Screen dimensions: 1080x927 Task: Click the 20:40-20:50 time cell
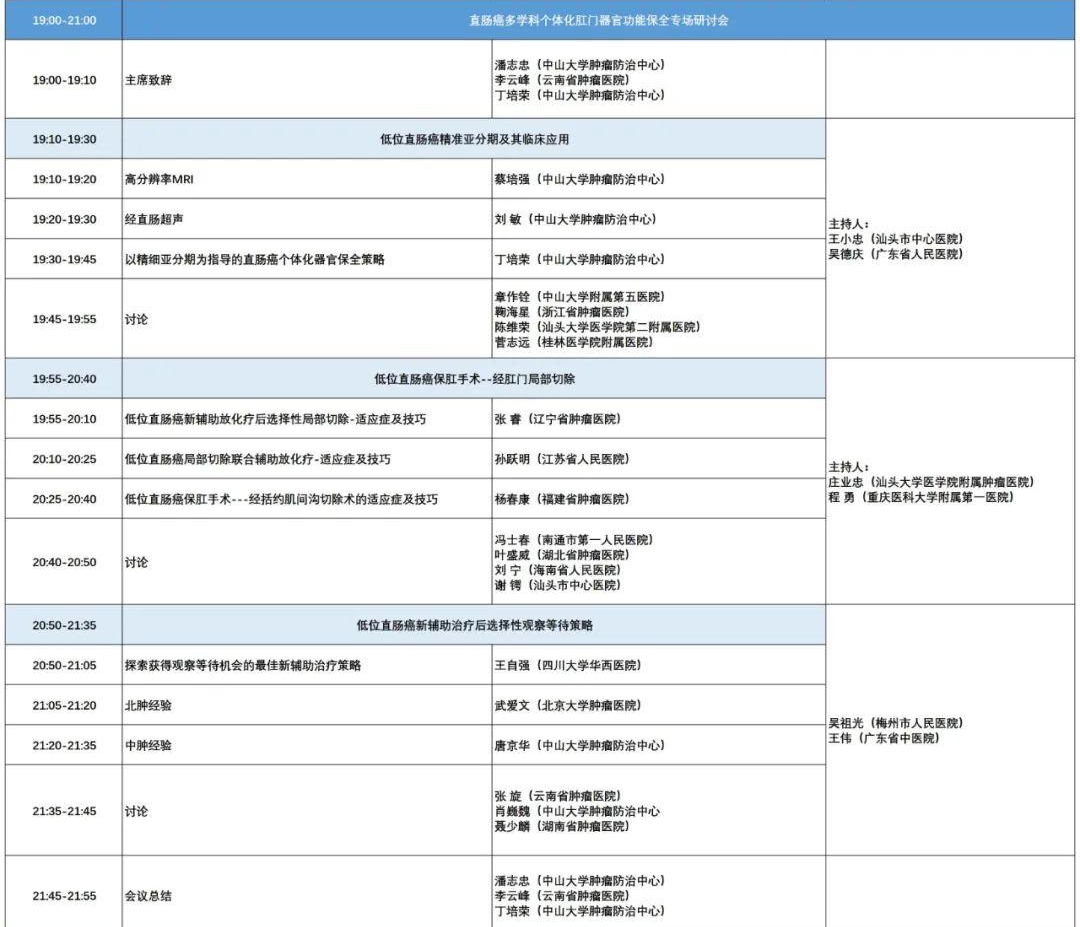coord(64,562)
